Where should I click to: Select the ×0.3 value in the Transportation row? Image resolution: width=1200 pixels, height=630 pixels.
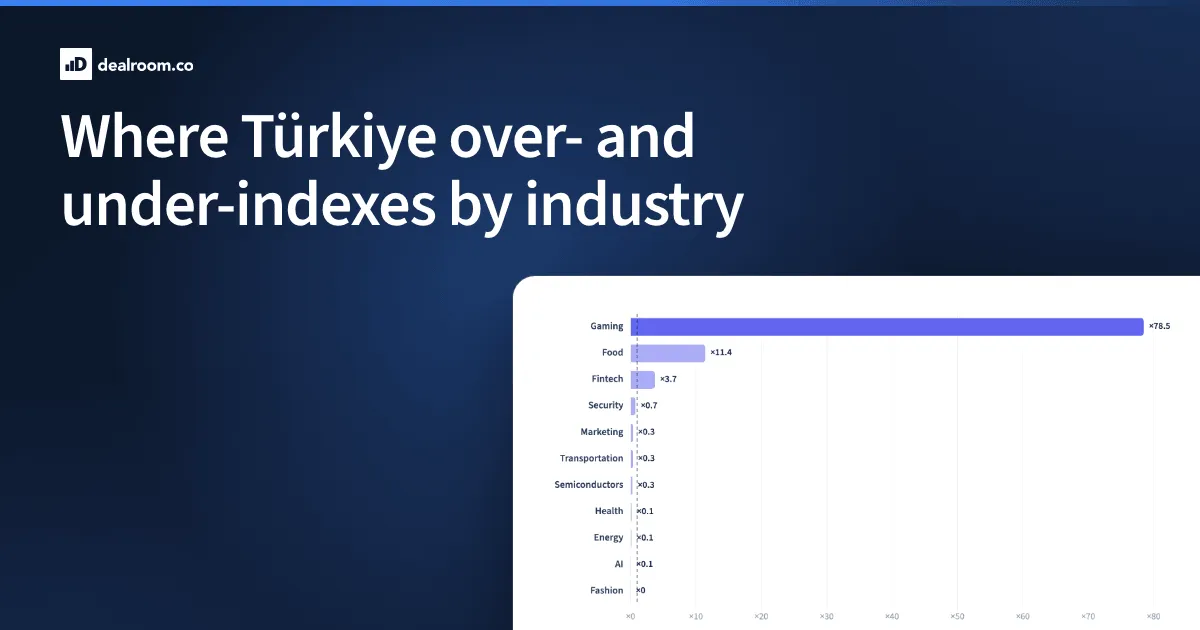[646, 458]
